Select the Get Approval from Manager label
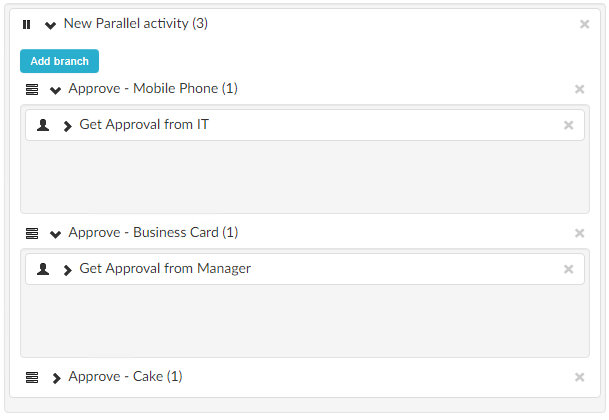Screen dimensions: 609x420 (165, 268)
